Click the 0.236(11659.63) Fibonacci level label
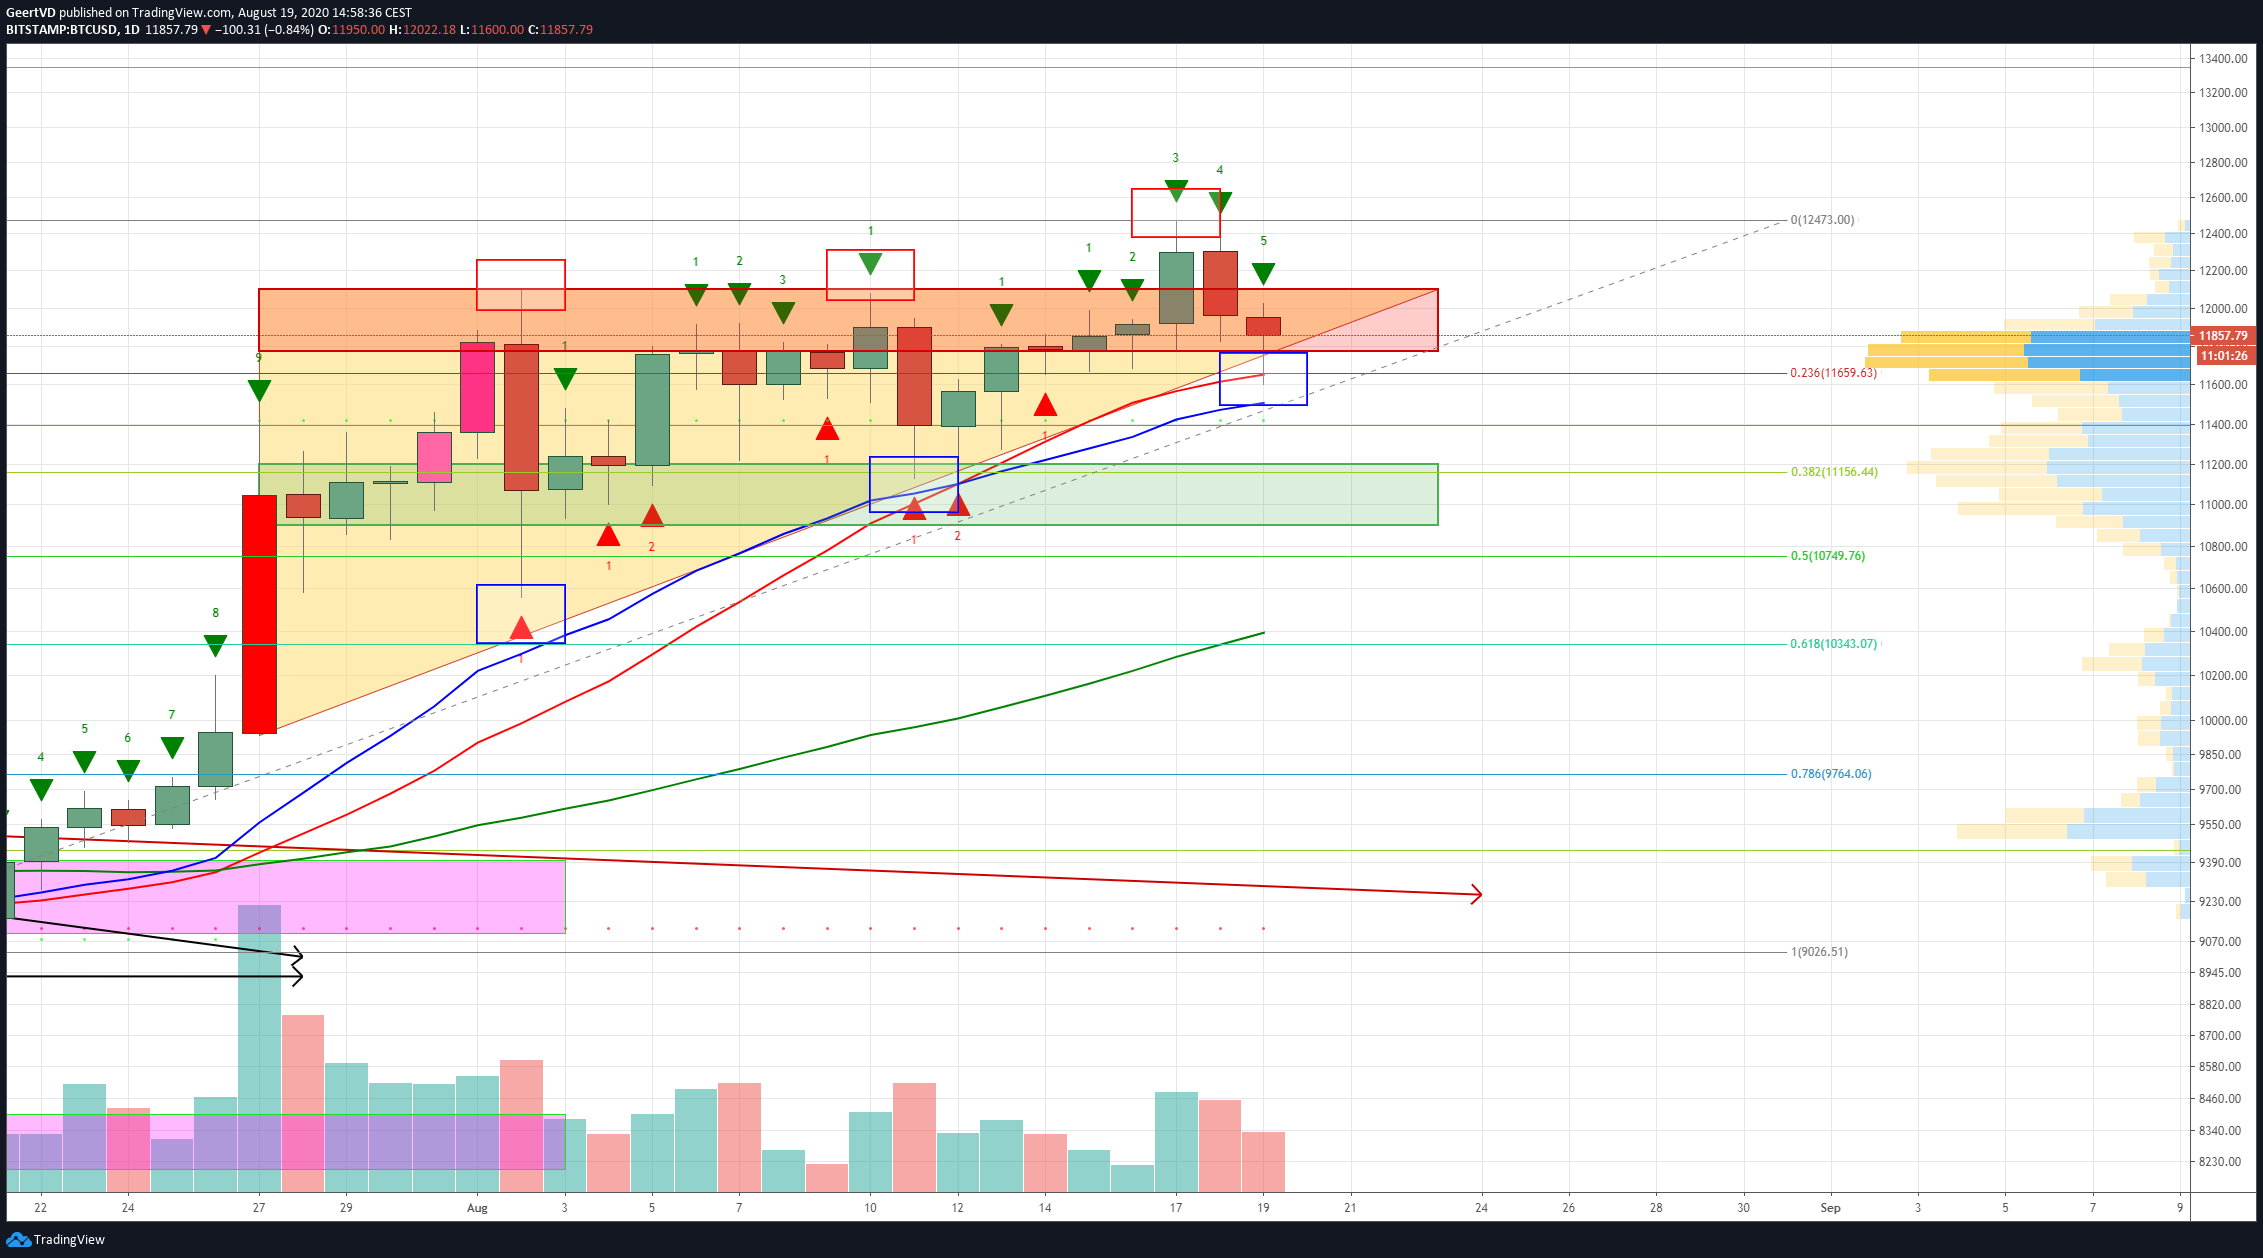2263x1258 pixels. [1833, 373]
